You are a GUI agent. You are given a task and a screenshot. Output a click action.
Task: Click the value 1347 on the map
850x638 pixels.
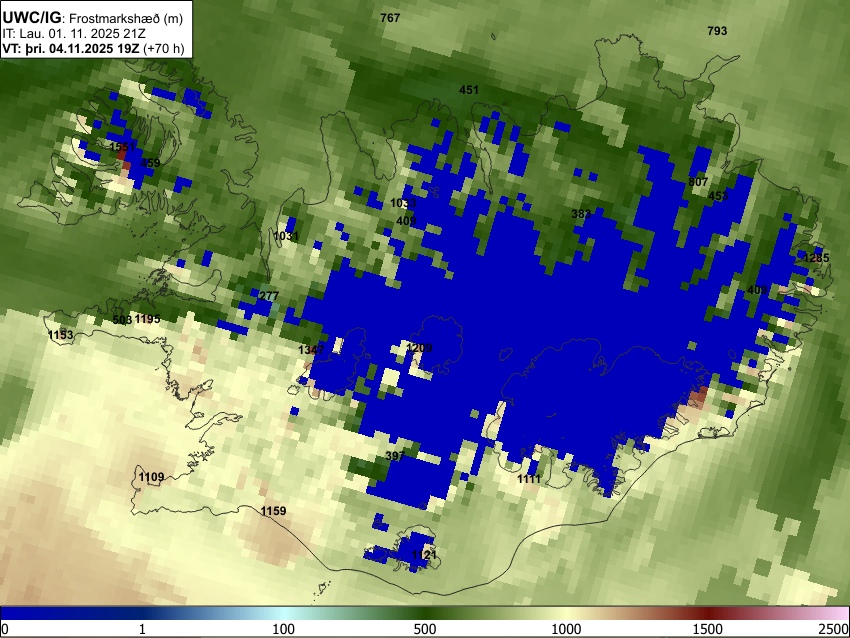click(x=311, y=350)
